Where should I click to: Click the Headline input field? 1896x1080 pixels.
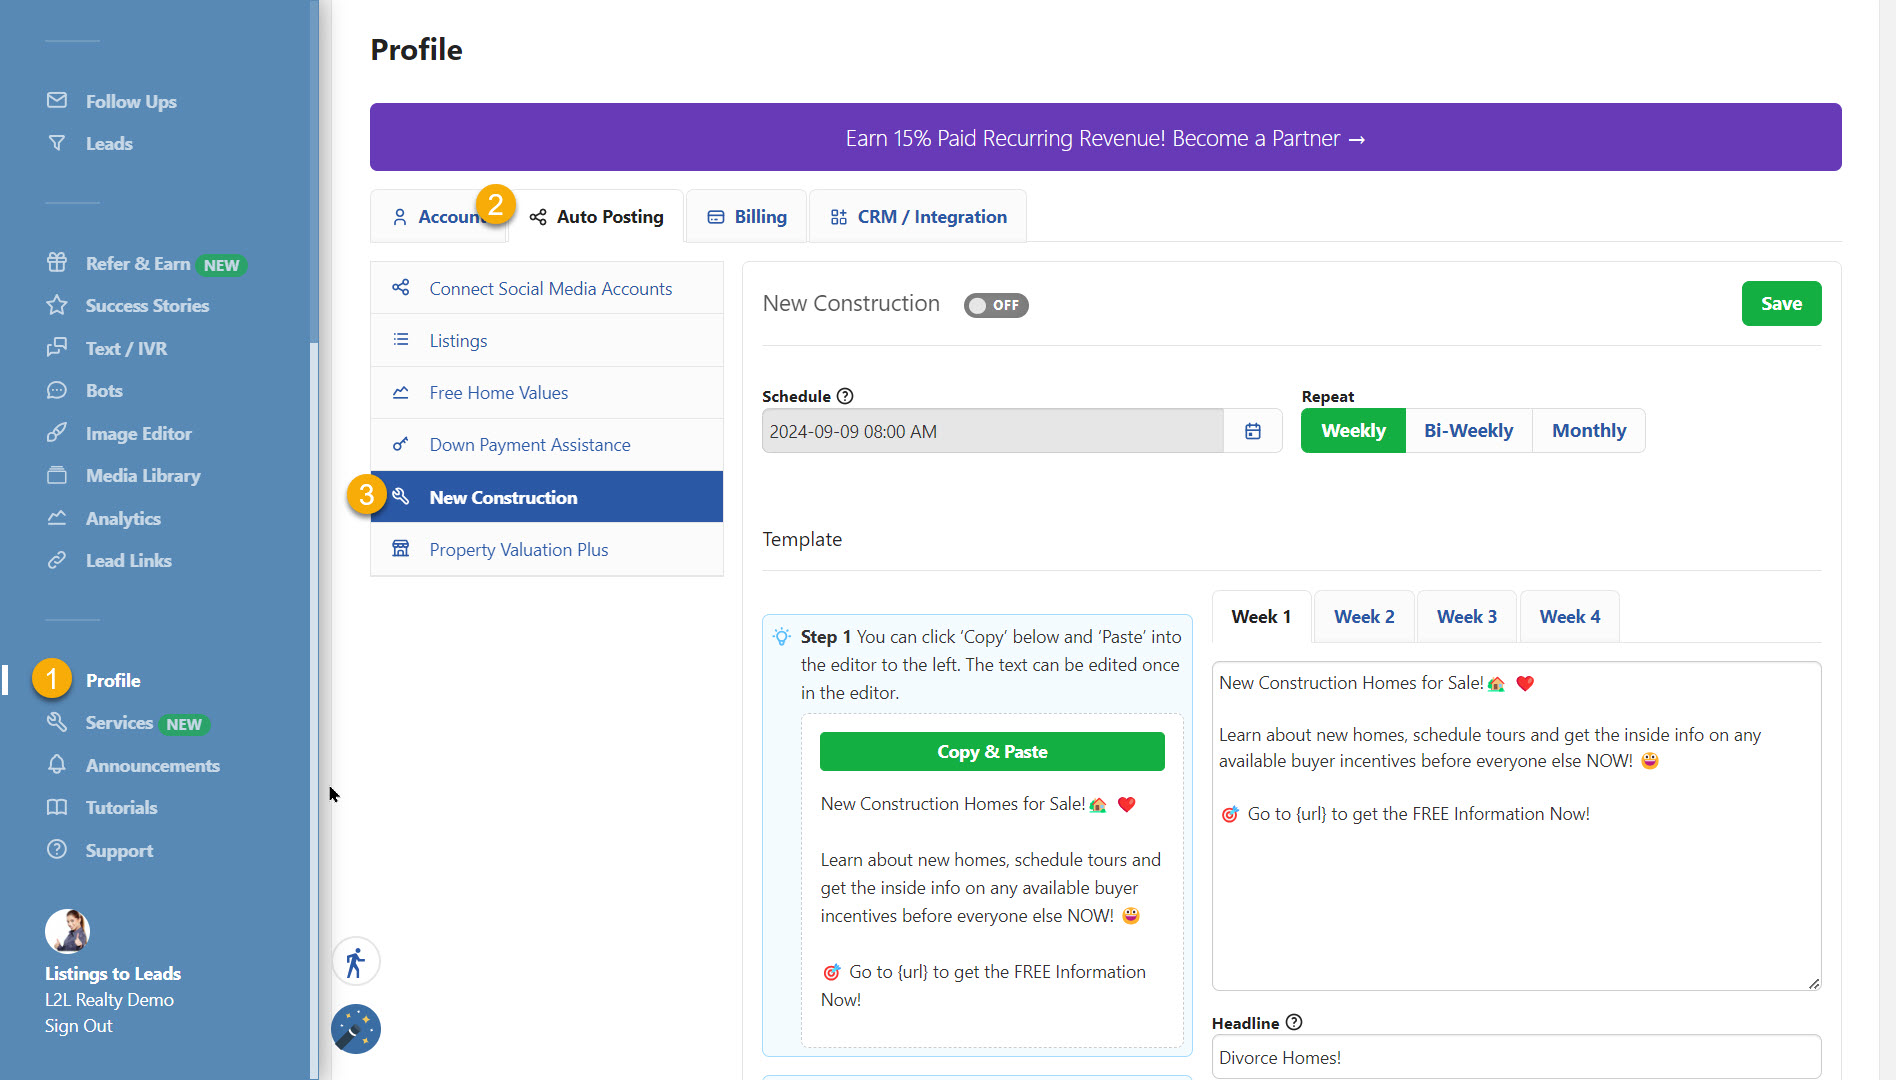coord(1515,1057)
